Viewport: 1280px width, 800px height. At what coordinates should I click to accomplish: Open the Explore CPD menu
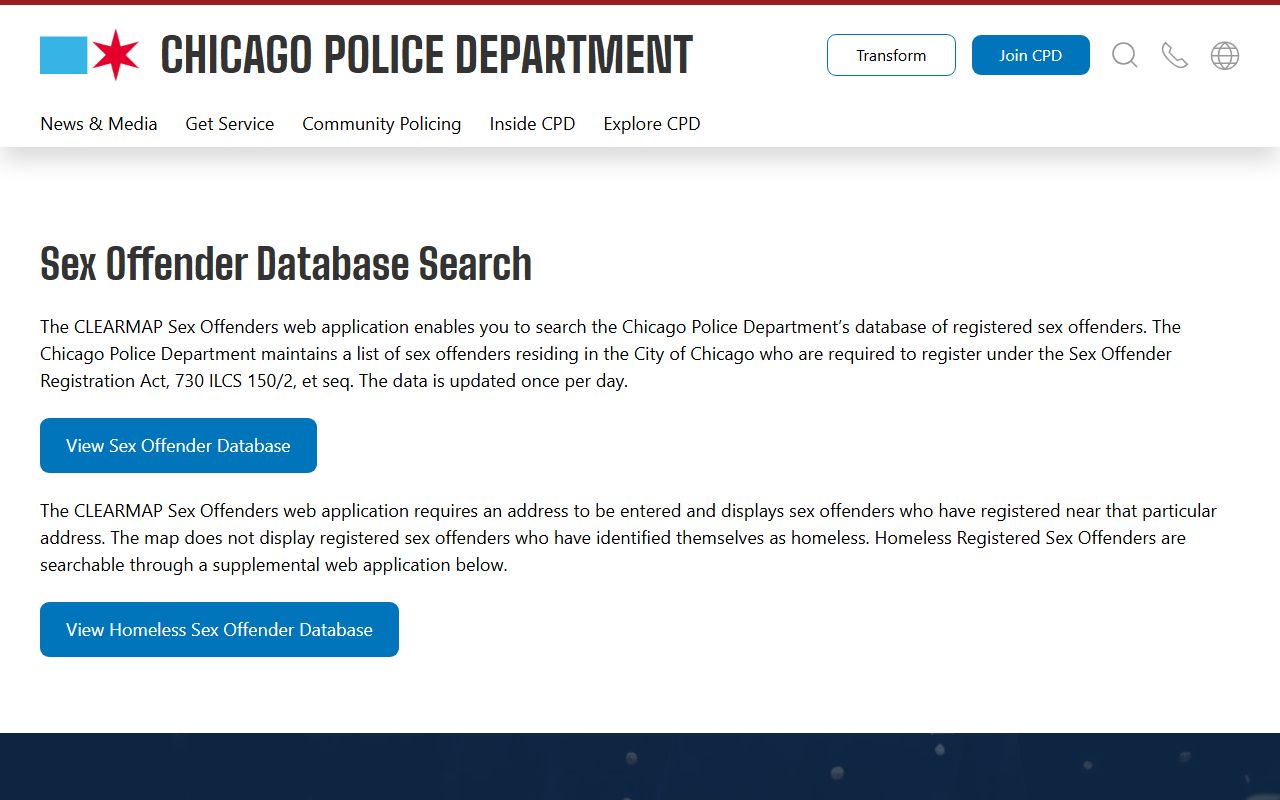tap(652, 124)
